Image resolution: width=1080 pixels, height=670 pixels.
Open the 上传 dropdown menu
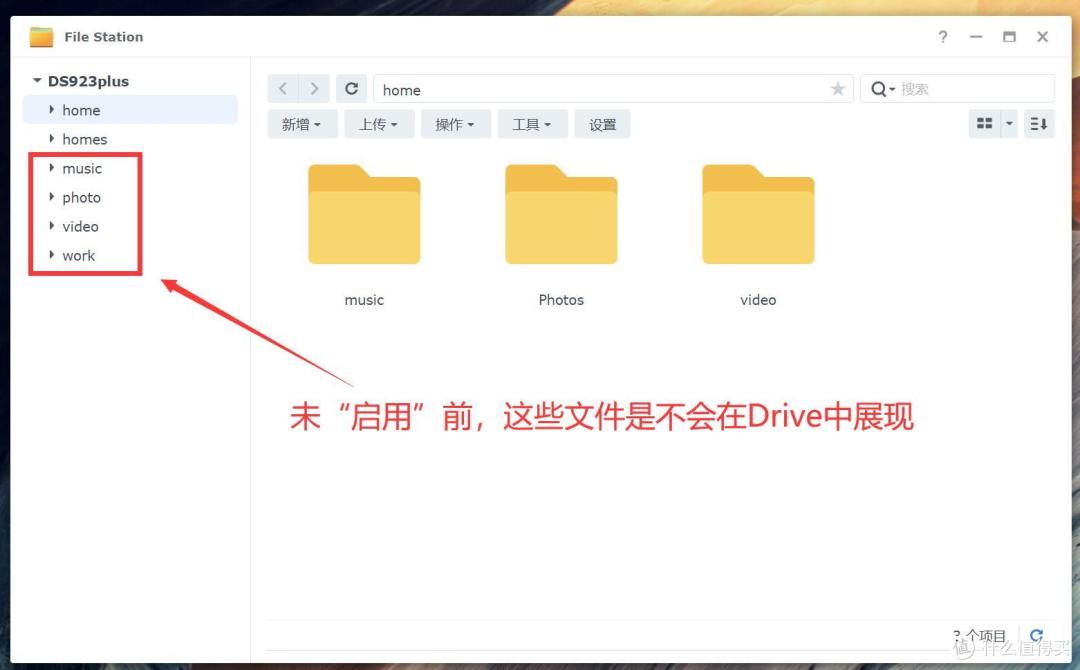point(378,124)
